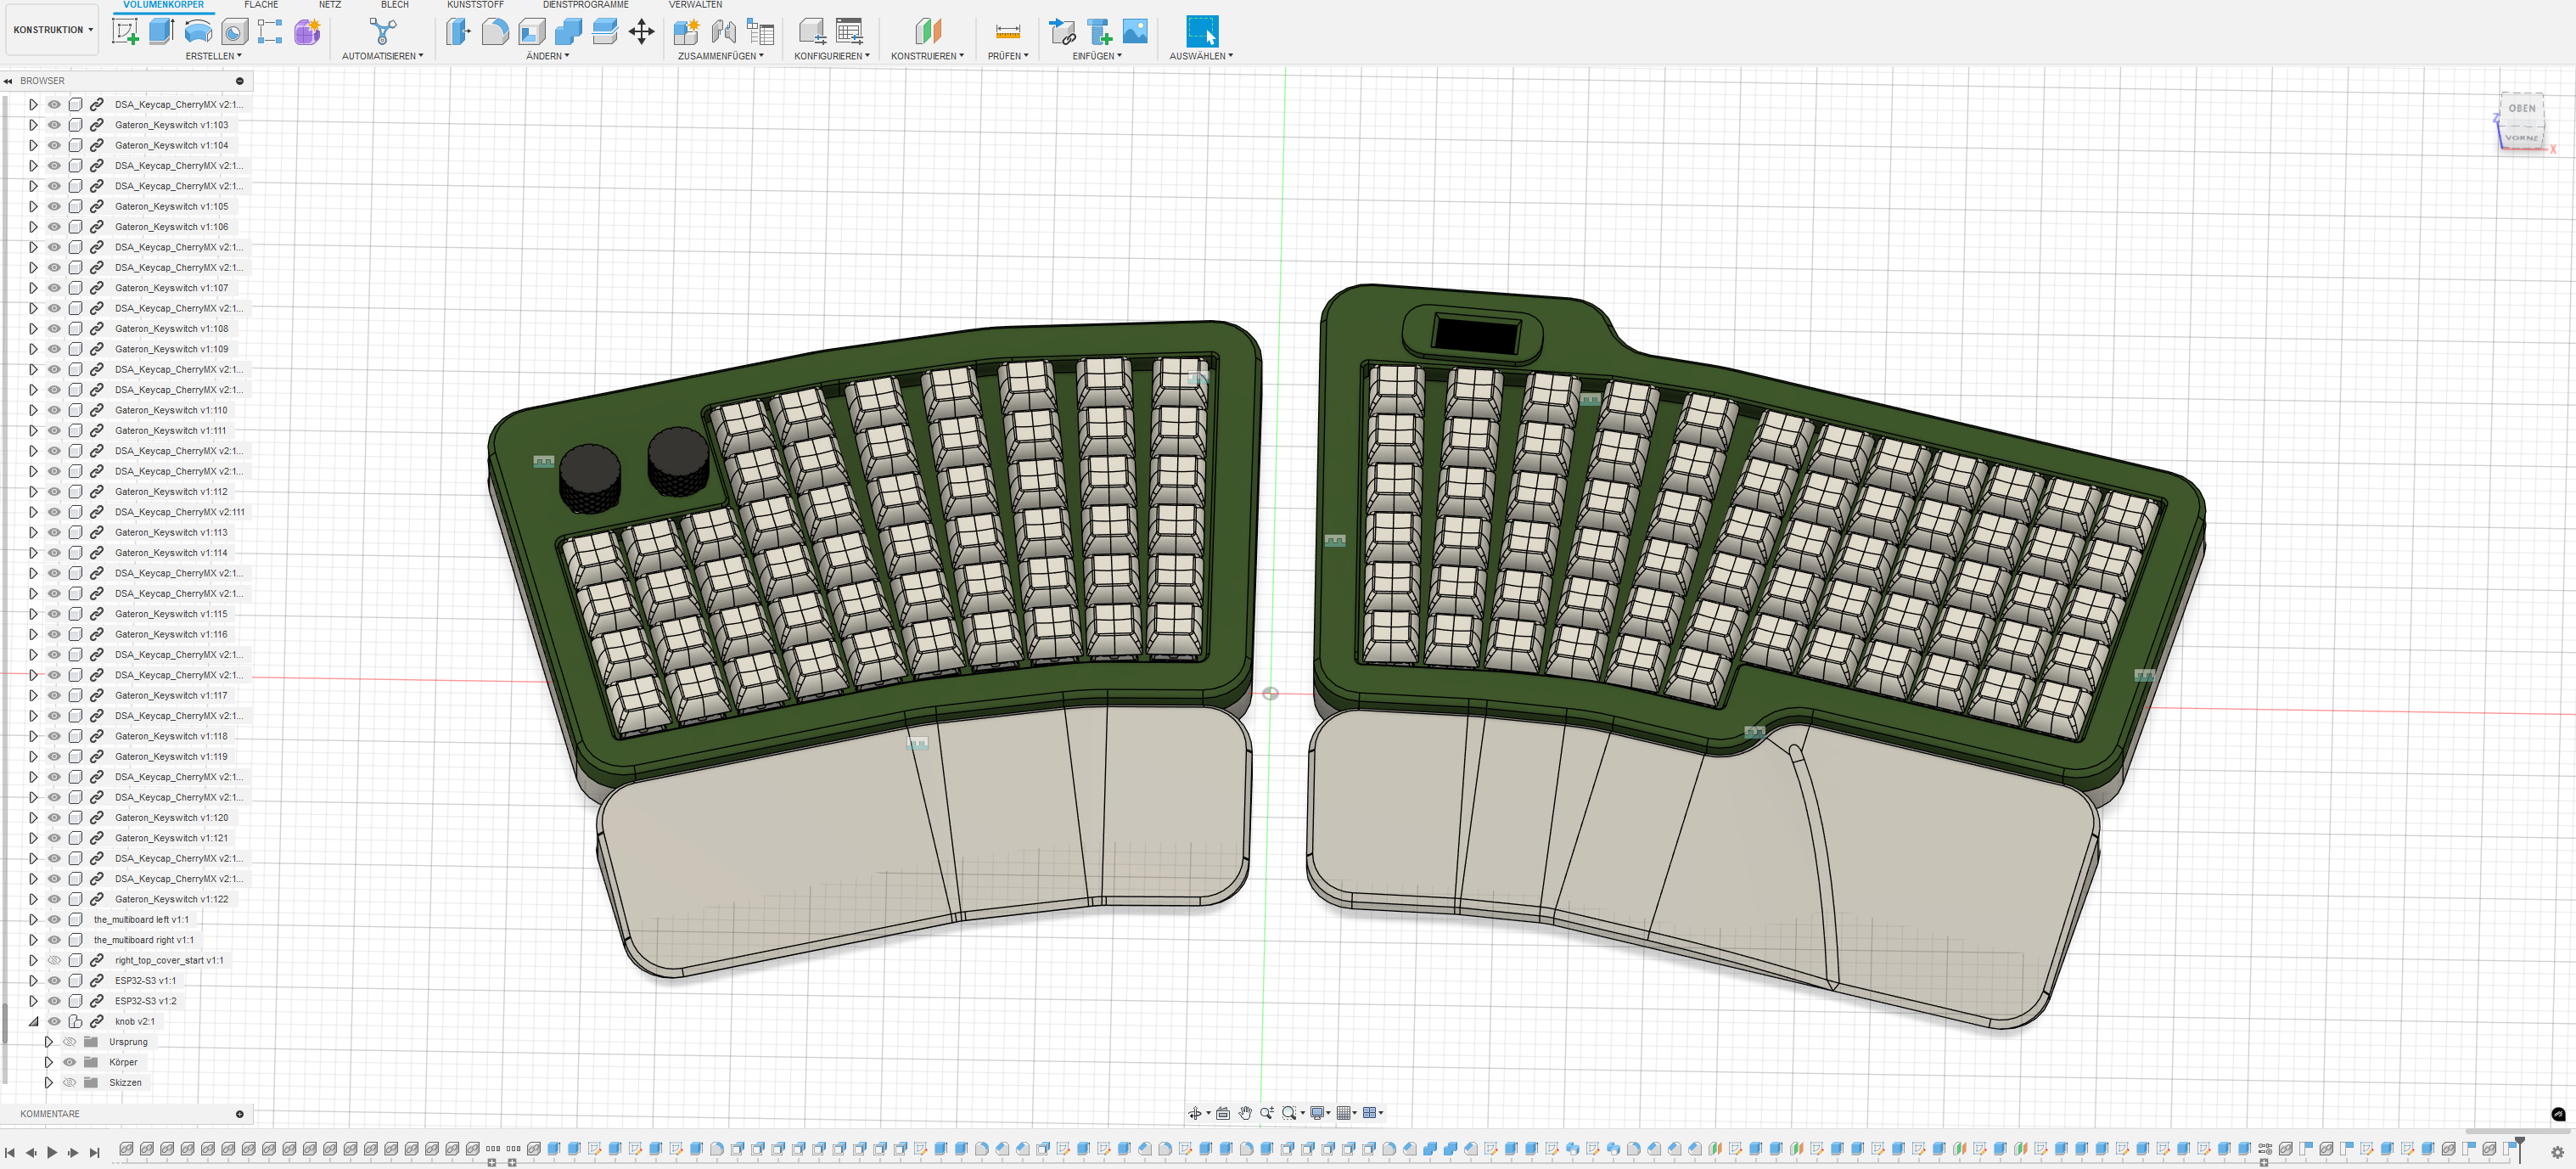Select the Revolve tool
Image resolution: width=2576 pixels, height=1169 pixels.
198,32
